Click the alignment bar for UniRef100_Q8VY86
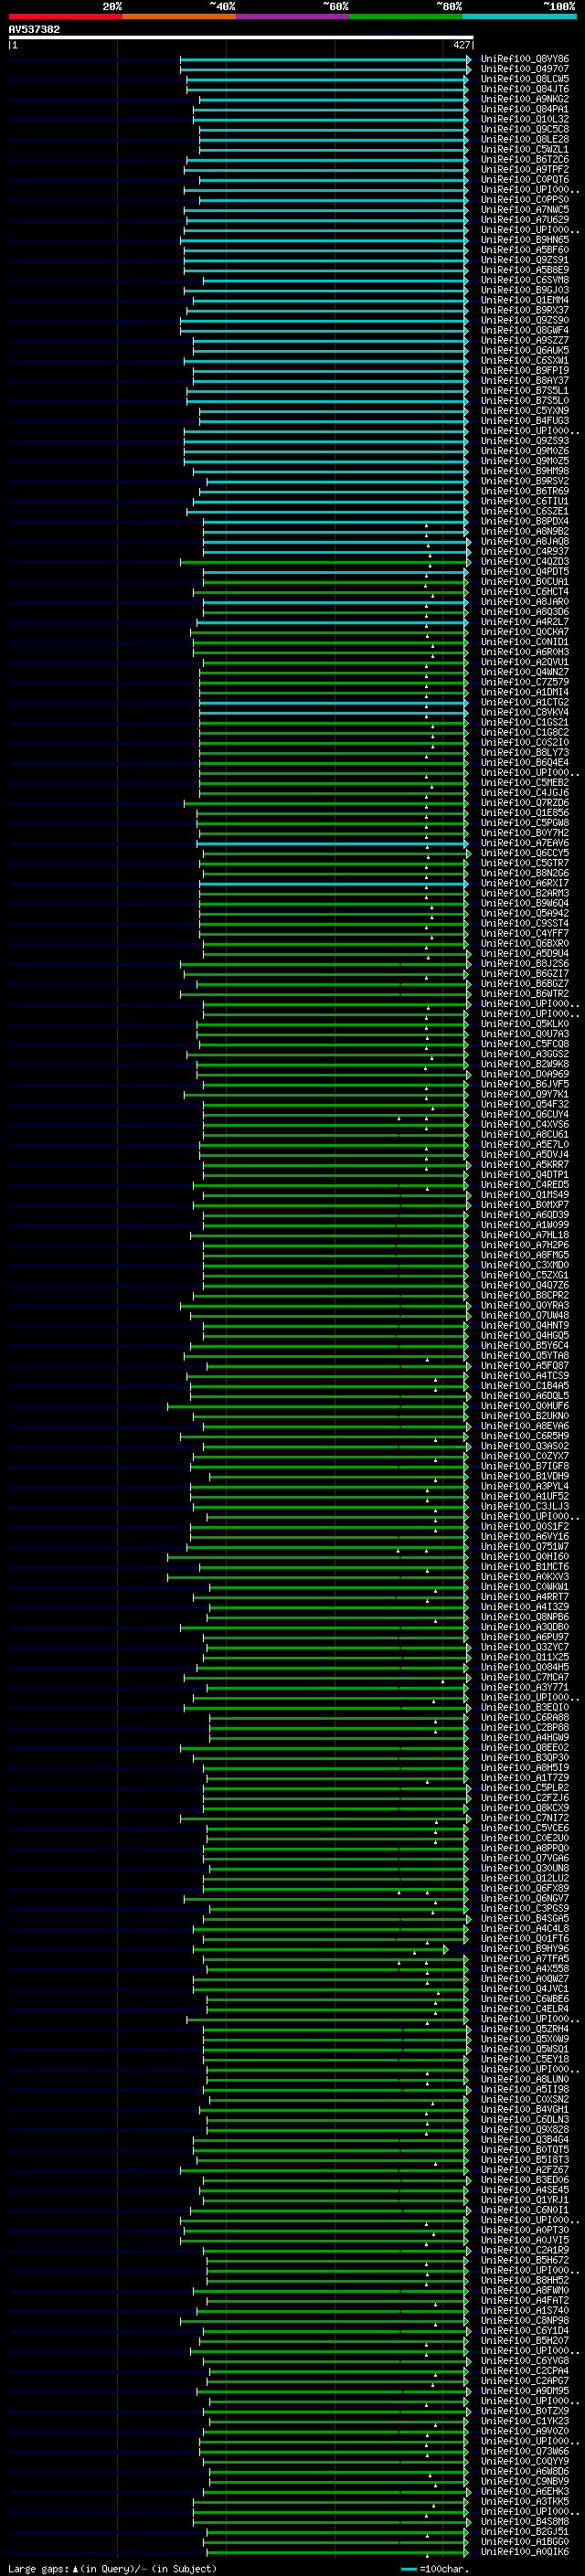This screenshot has width=585, height=2576. (324, 59)
